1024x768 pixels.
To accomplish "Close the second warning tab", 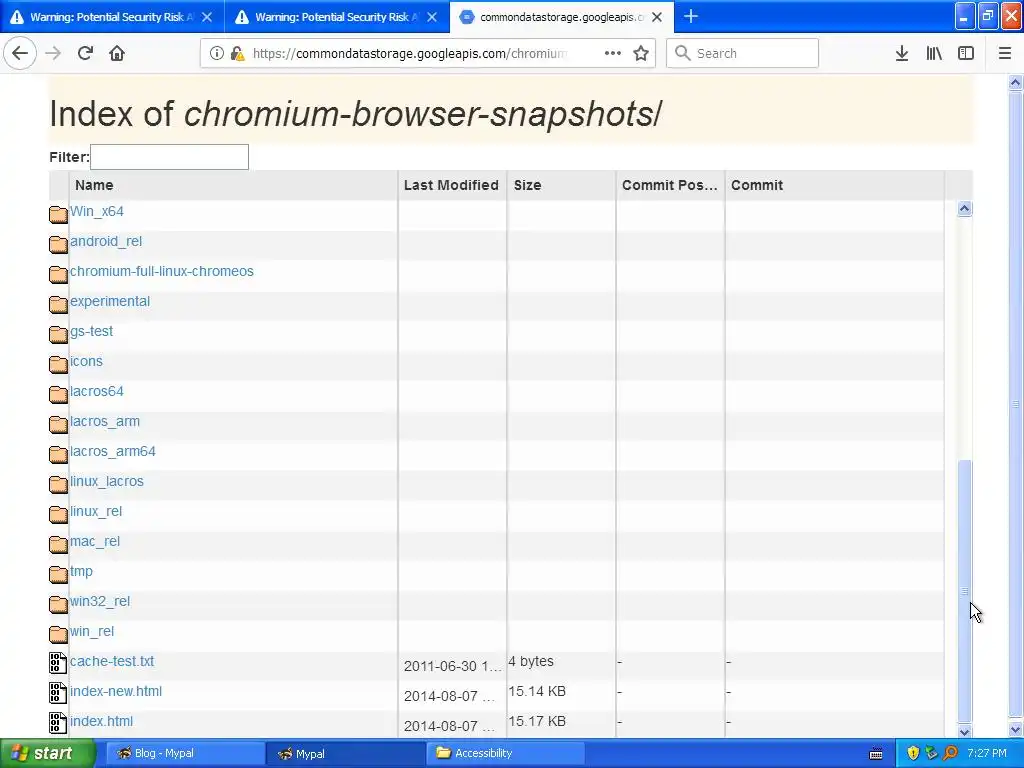I will tap(432, 17).
